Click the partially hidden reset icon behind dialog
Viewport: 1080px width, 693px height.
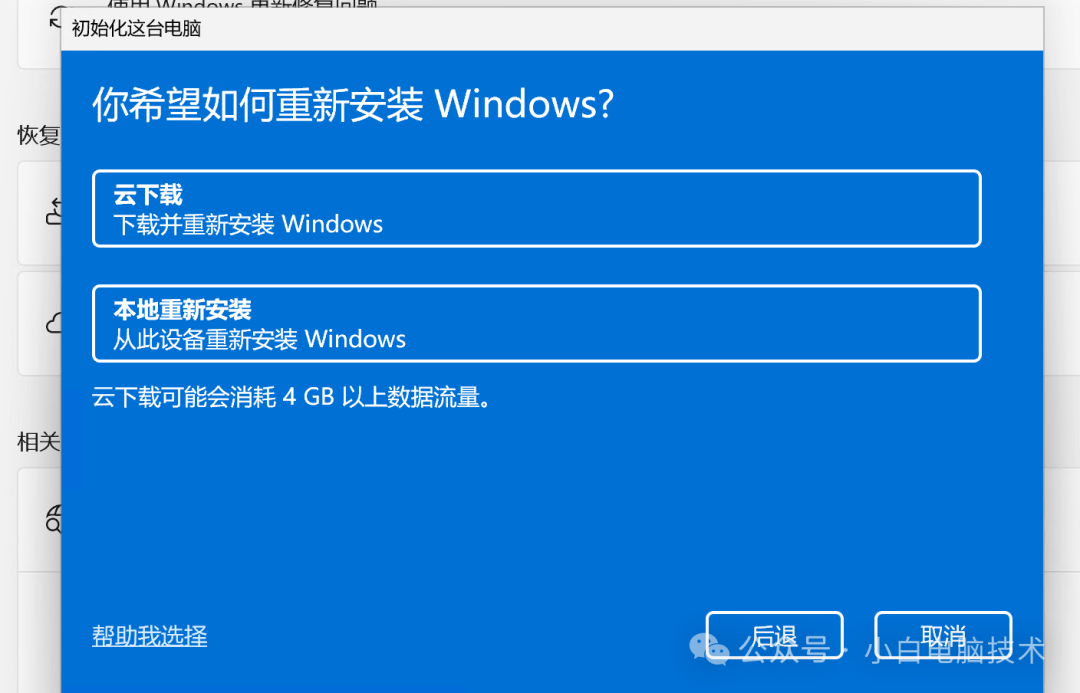coord(55,18)
